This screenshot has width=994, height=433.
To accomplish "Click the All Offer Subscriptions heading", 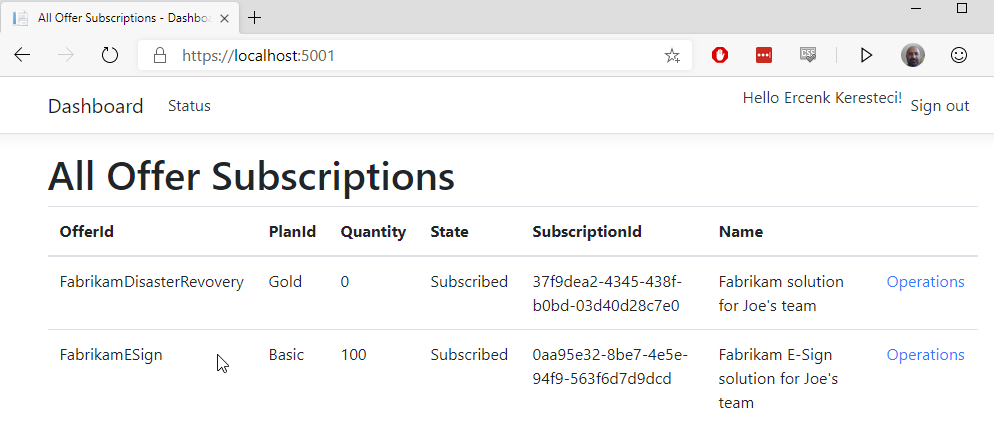I will pos(251,176).
